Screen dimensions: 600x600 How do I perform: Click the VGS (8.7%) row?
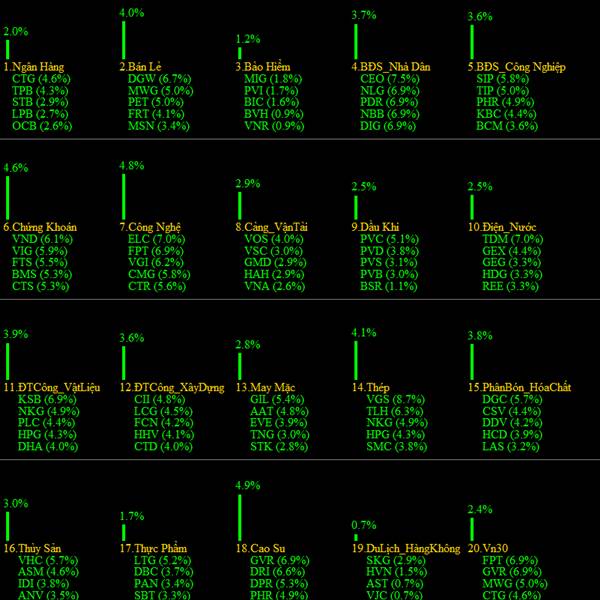pyautogui.click(x=396, y=399)
